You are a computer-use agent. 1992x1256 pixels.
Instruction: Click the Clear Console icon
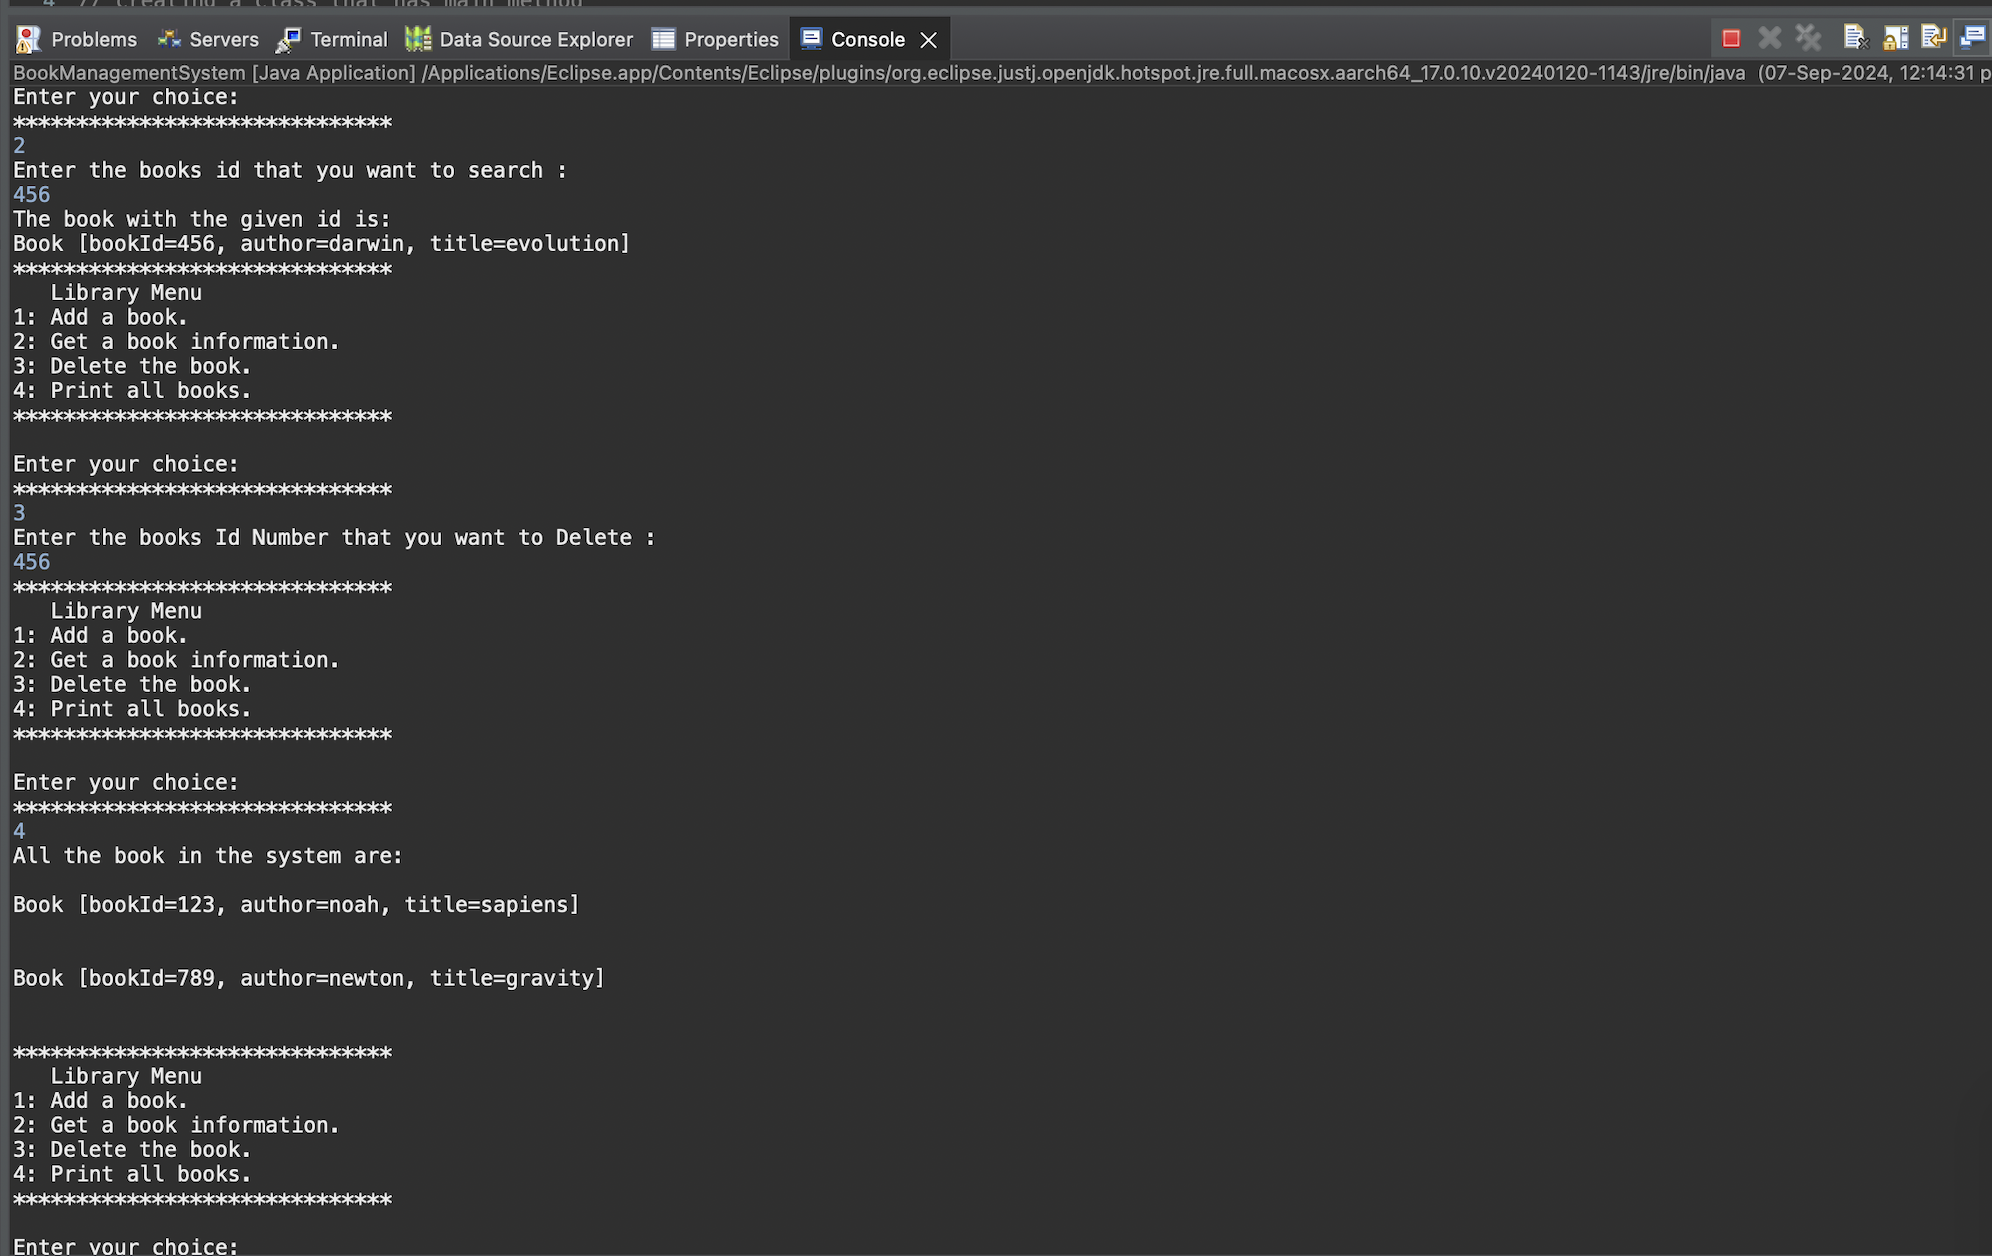click(x=1855, y=39)
